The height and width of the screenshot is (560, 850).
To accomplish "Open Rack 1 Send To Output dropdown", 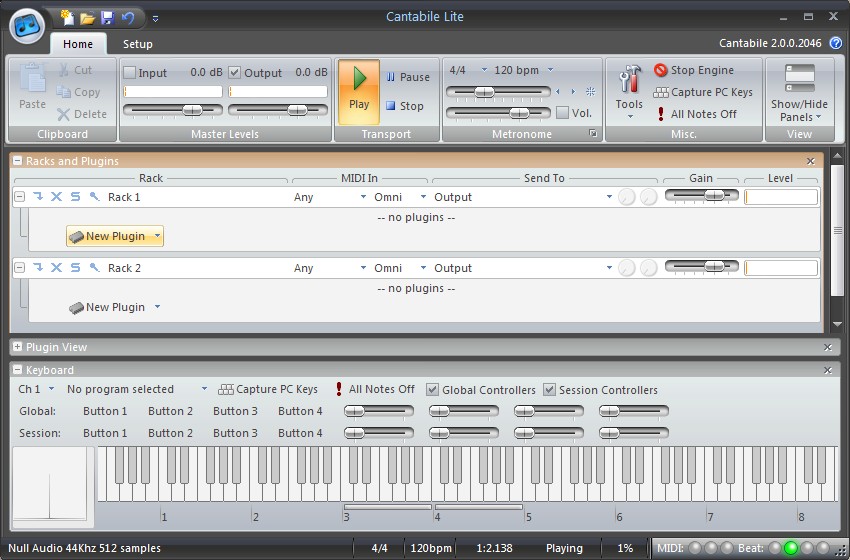I will tap(523, 197).
